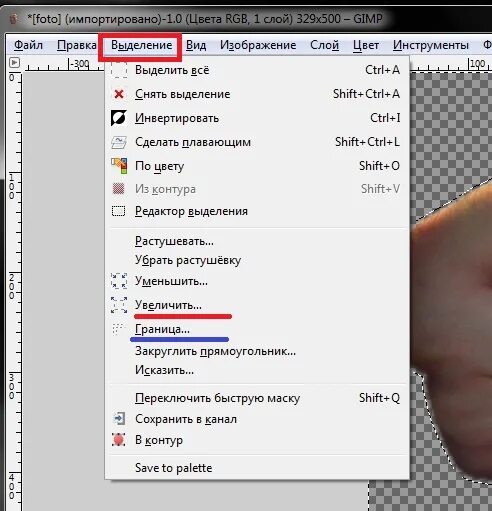Click the Сделать плавающим icon
This screenshot has width=492, height=511.
pyautogui.click(x=119, y=142)
